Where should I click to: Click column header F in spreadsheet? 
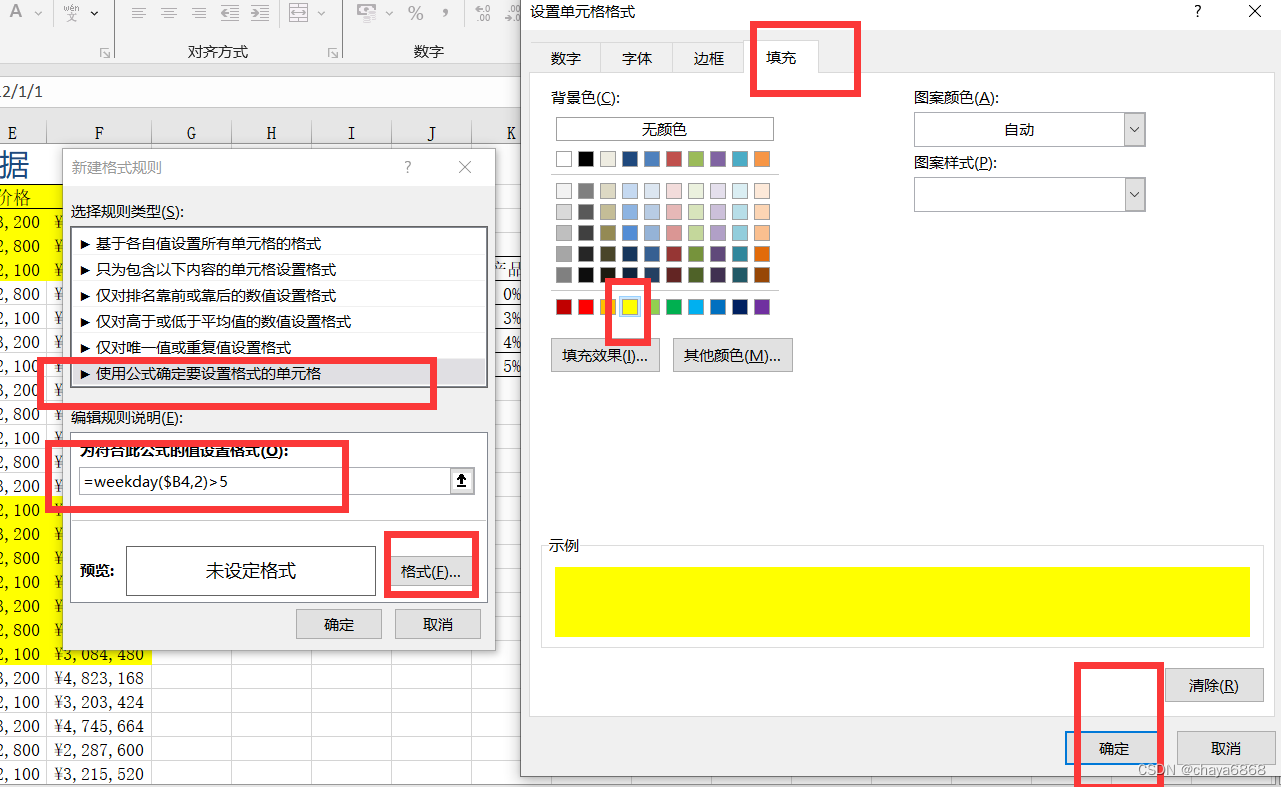[99, 133]
